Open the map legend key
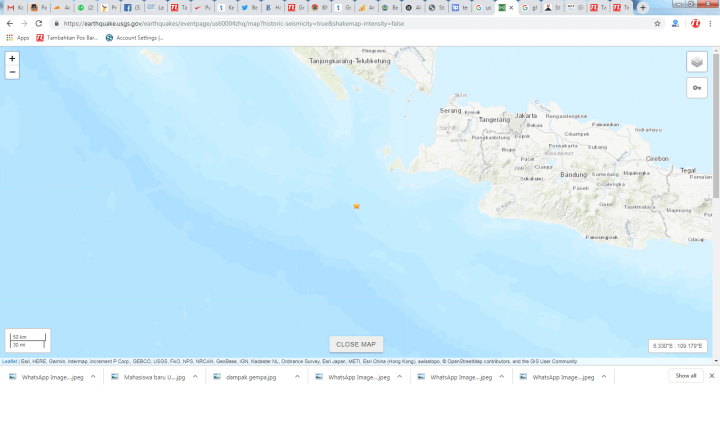 [x=697, y=88]
